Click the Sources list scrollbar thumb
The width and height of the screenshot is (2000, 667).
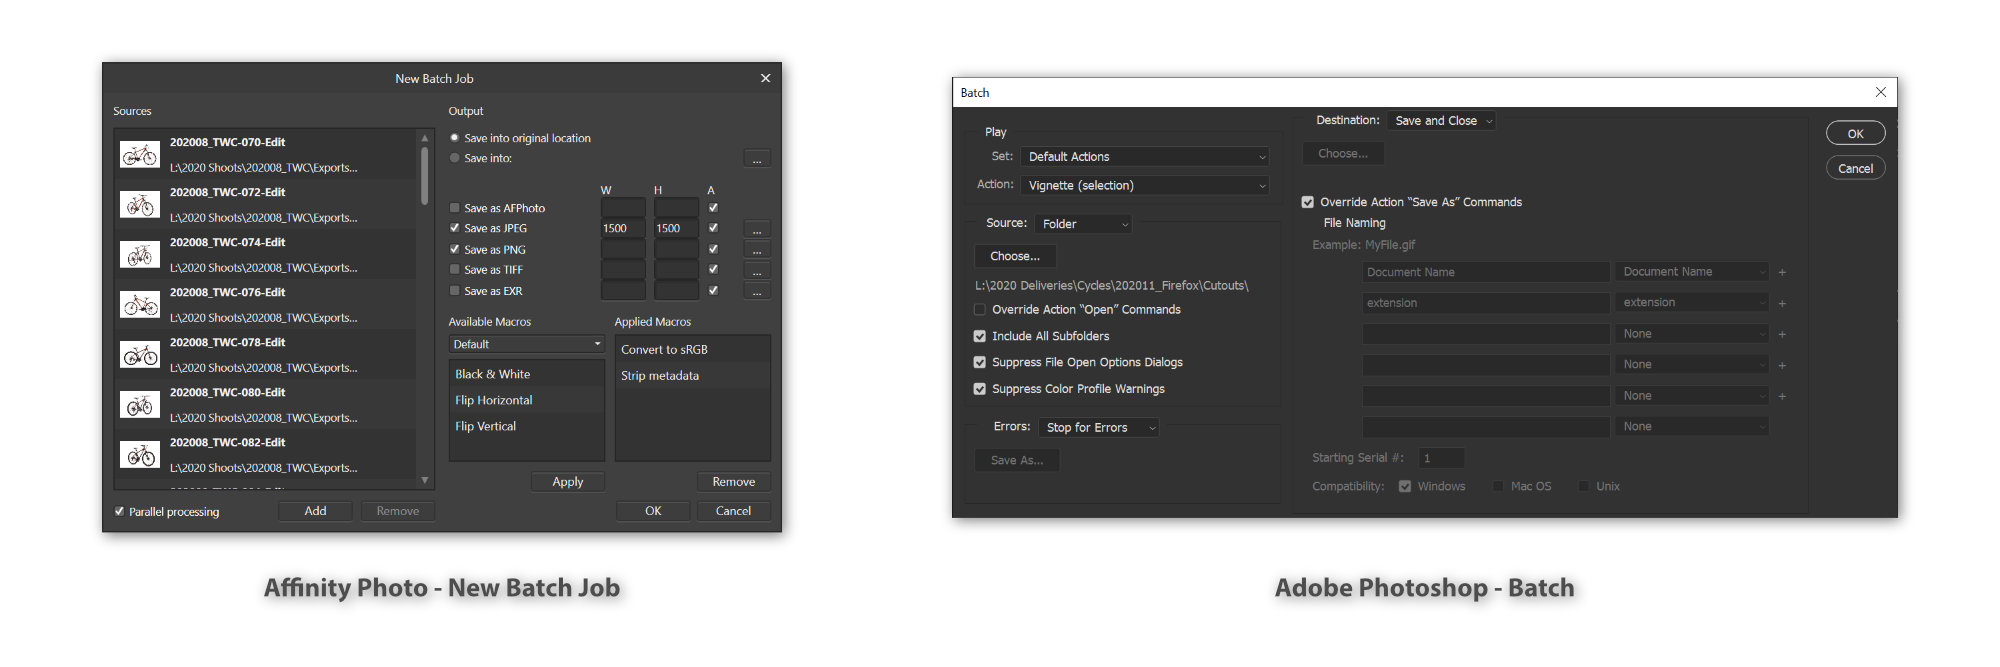425,174
